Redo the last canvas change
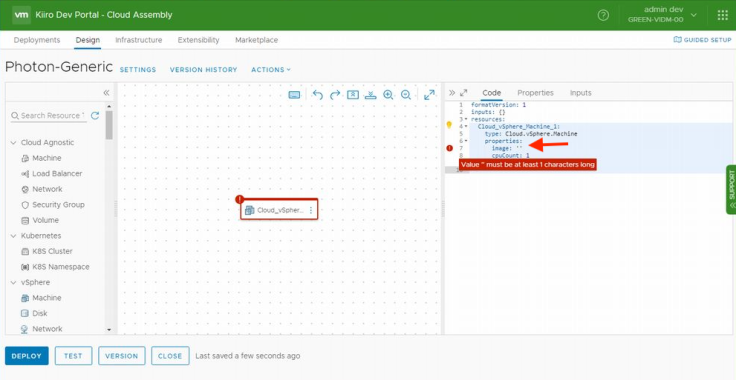 [x=335, y=95]
